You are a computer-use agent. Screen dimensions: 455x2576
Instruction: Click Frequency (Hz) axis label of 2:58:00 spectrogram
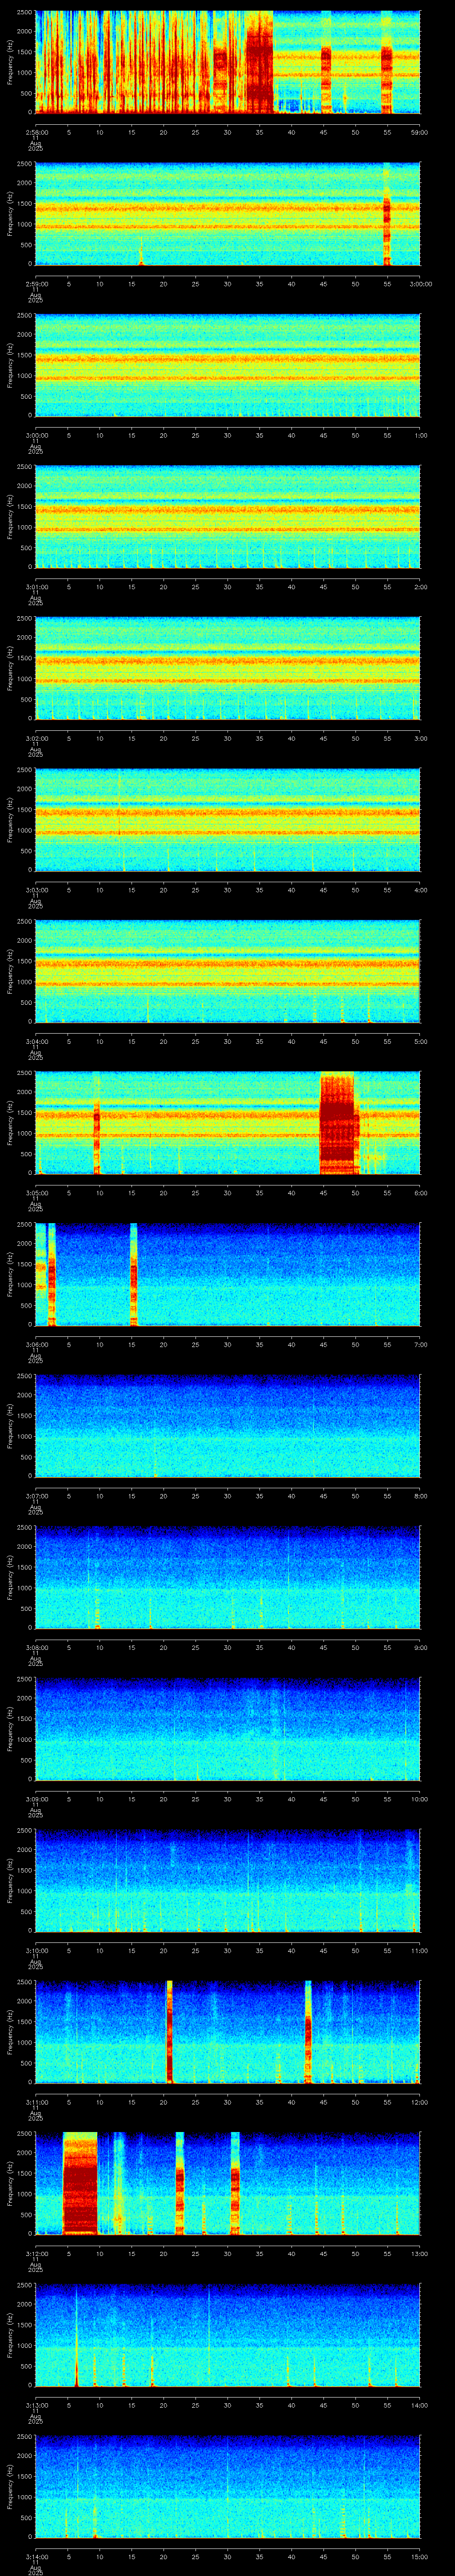click(11, 62)
